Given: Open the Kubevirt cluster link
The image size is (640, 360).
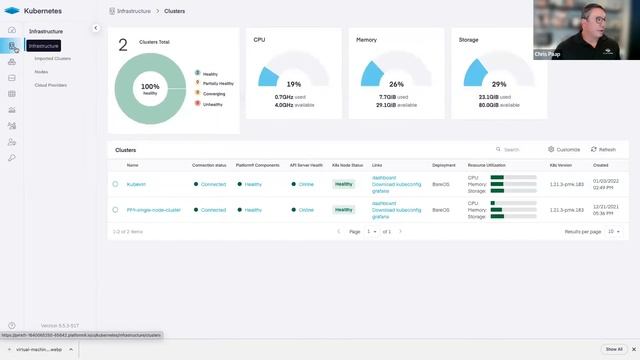Looking at the screenshot, I should [136, 184].
